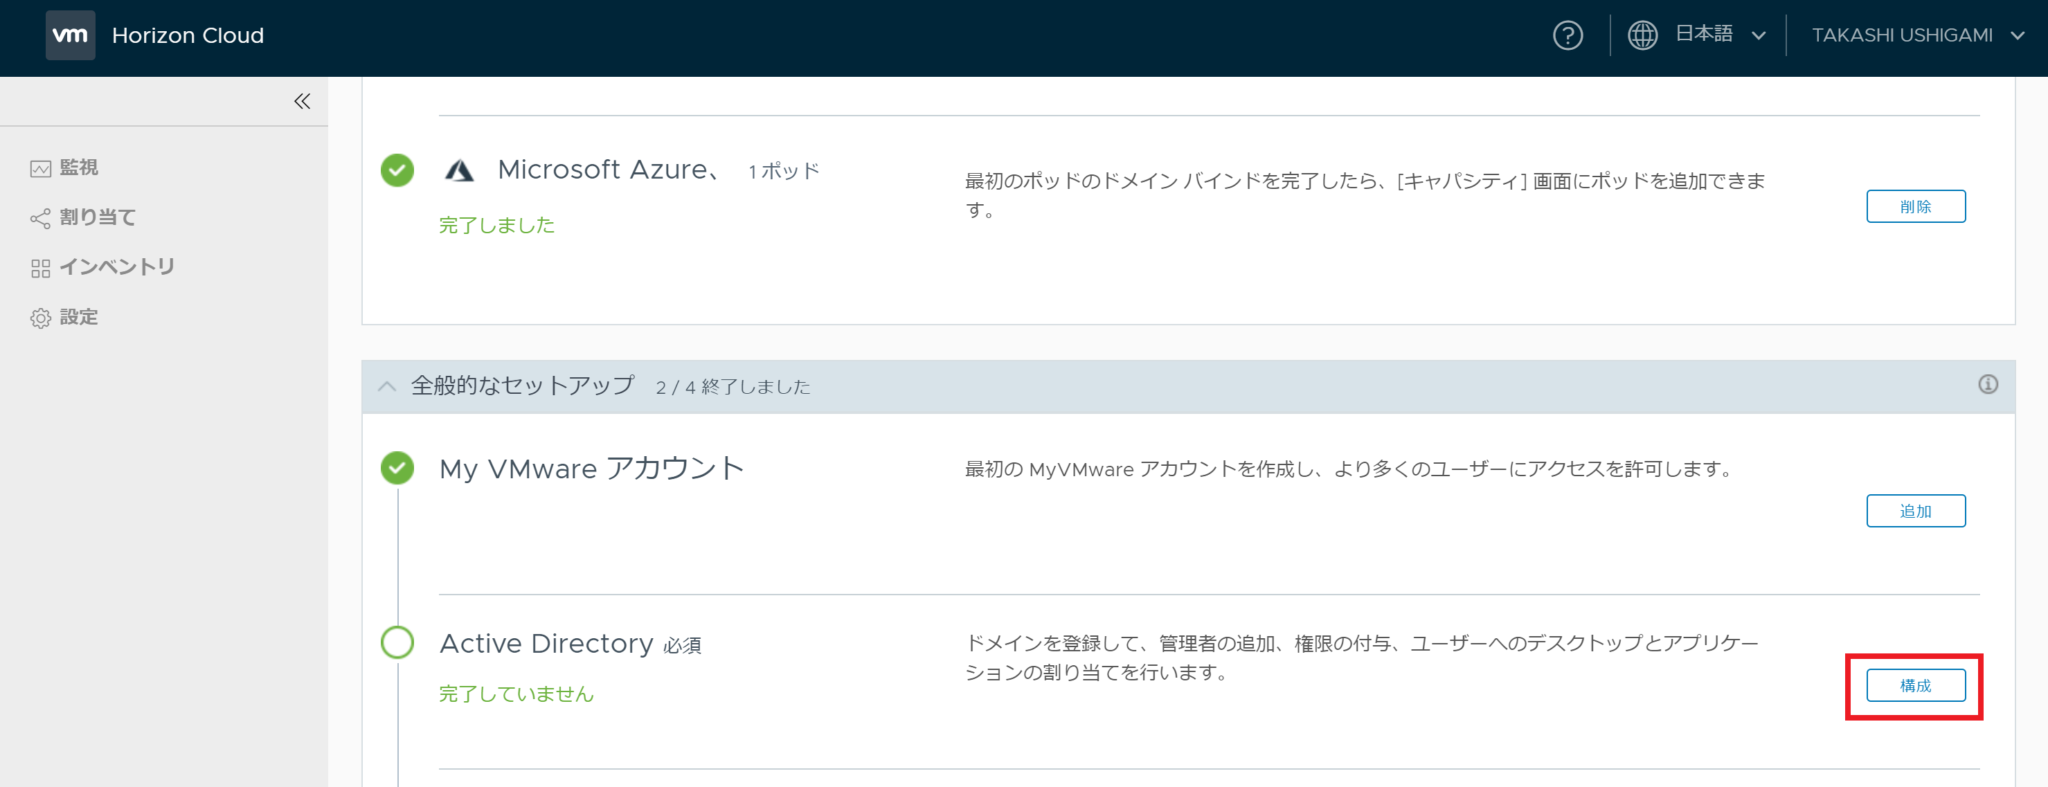Open the TAKASHI USHIGAMI user menu
Screen dimensions: 2048x787
pyautogui.click(x=1918, y=35)
